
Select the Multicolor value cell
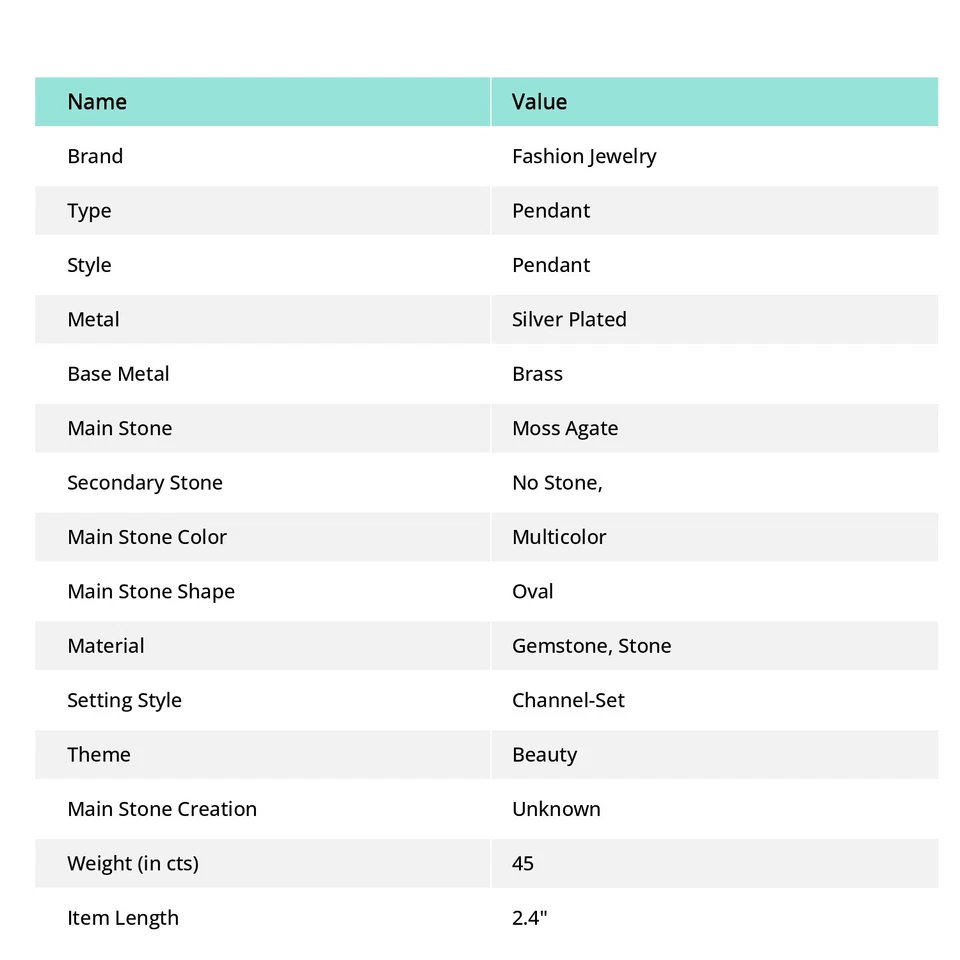point(559,537)
